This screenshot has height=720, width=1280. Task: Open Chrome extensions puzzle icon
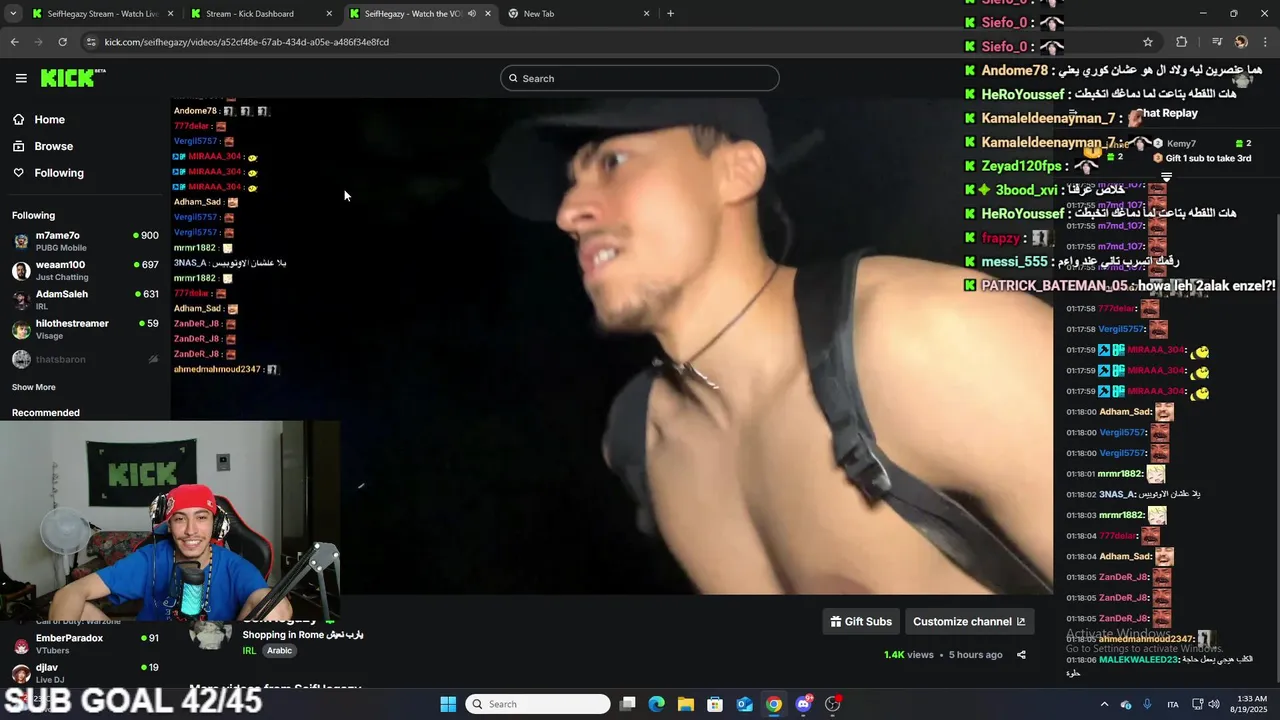pos(1181,42)
